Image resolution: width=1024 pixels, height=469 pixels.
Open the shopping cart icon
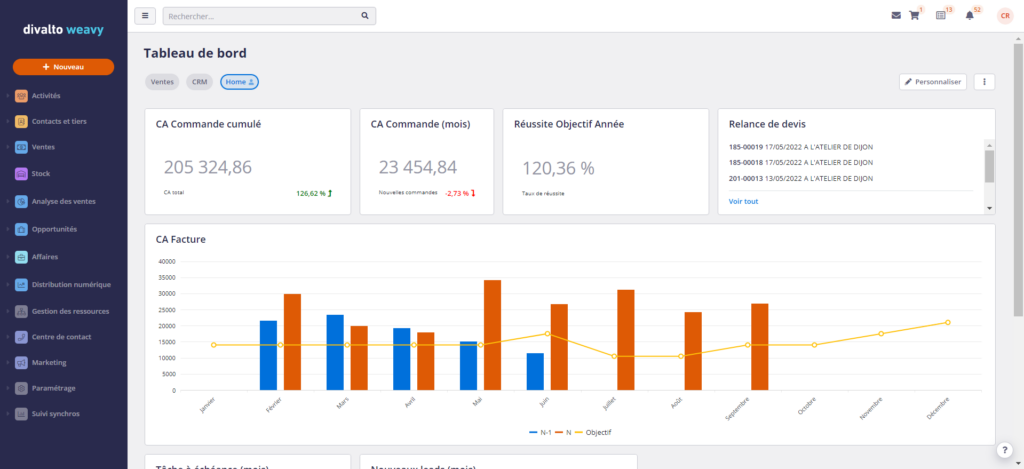pos(914,16)
